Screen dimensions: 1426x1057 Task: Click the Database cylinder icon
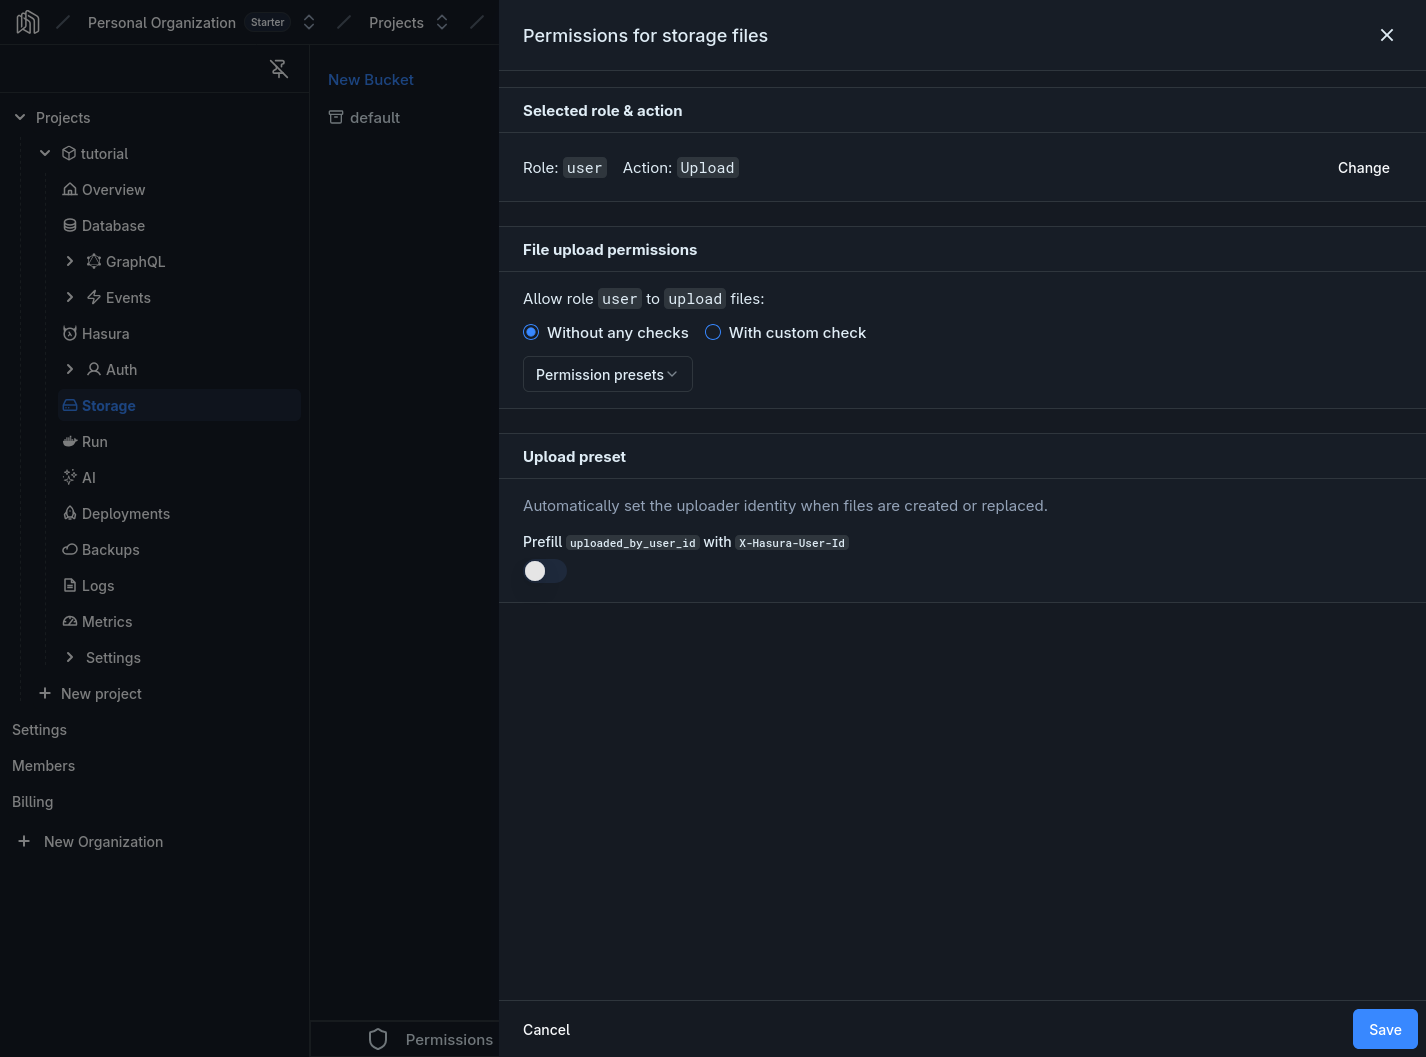click(70, 225)
